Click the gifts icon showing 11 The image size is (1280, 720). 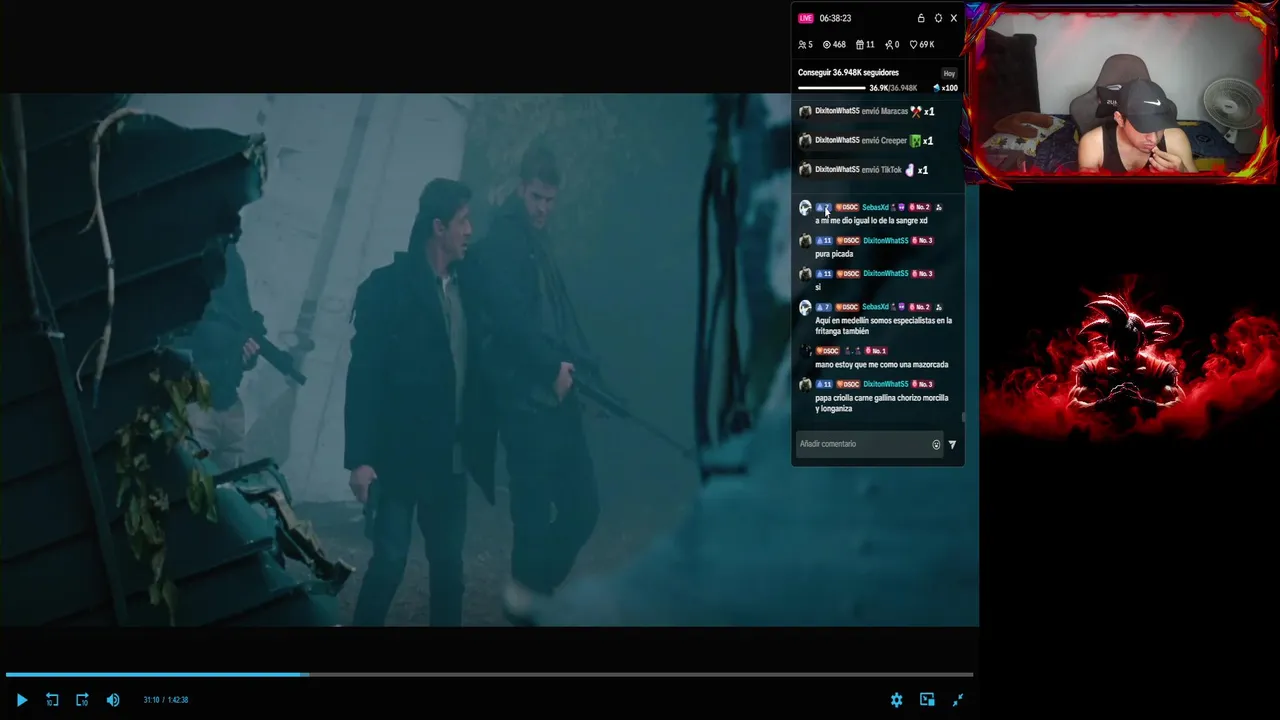860,45
